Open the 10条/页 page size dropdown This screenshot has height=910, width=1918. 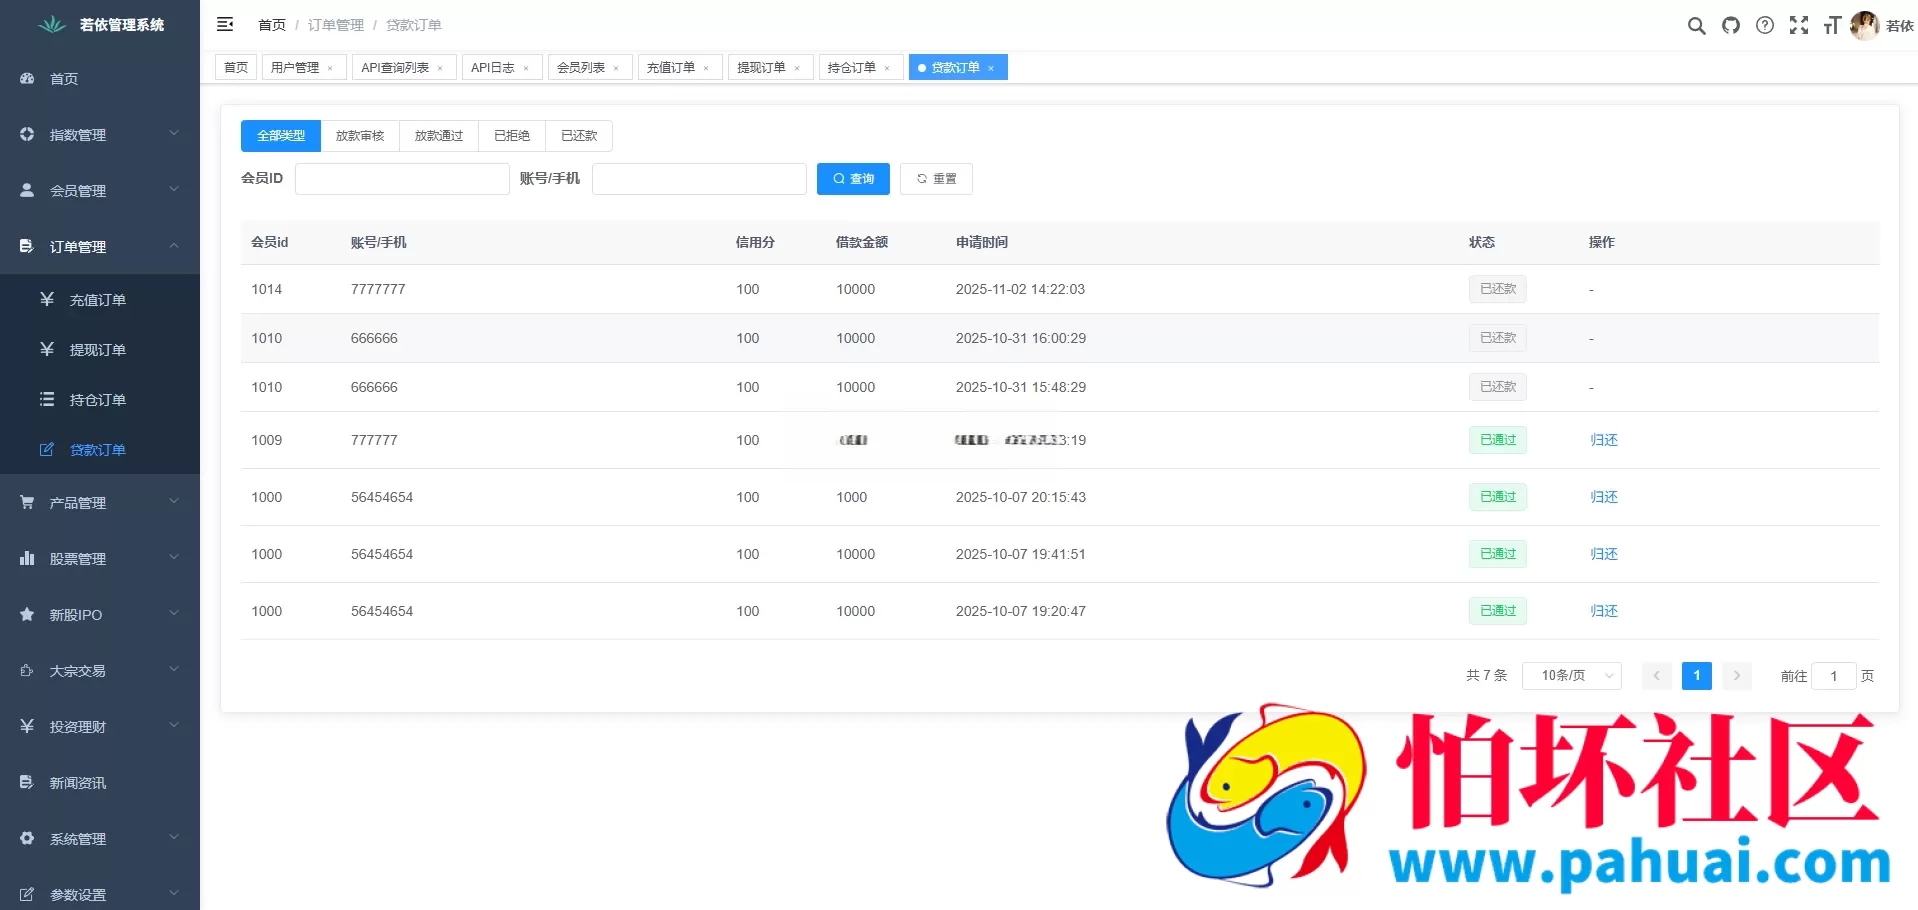click(1572, 676)
